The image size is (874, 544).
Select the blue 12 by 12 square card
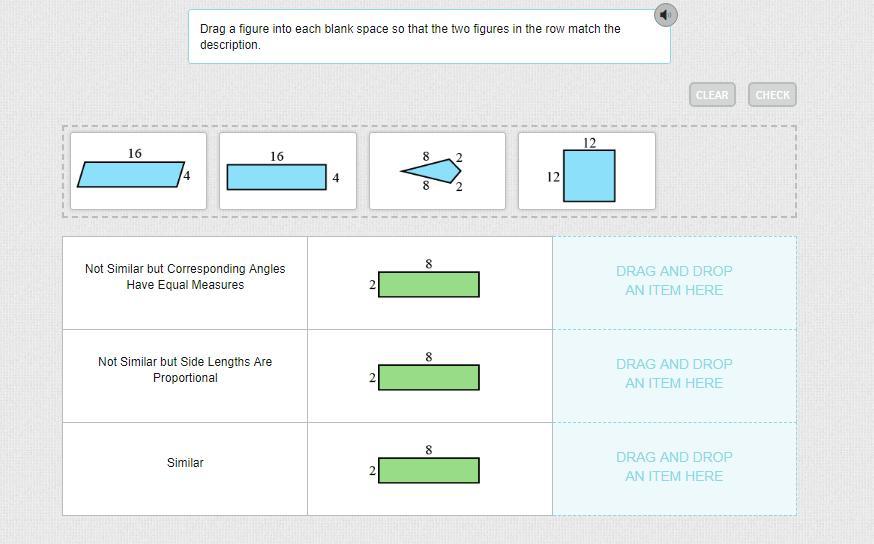pyautogui.click(x=587, y=172)
